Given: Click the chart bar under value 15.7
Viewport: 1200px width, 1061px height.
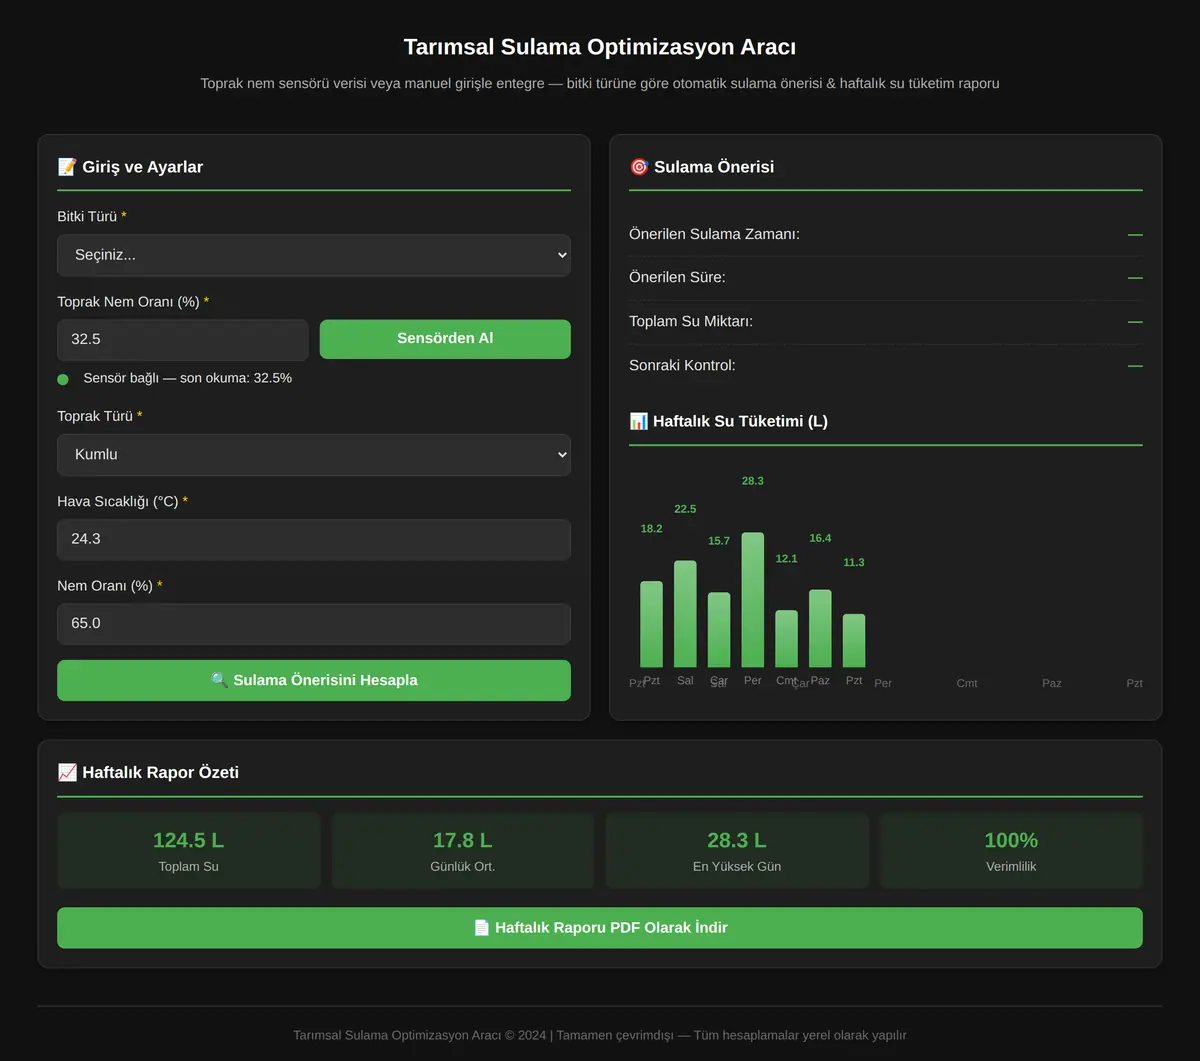Looking at the screenshot, I should click(x=719, y=630).
